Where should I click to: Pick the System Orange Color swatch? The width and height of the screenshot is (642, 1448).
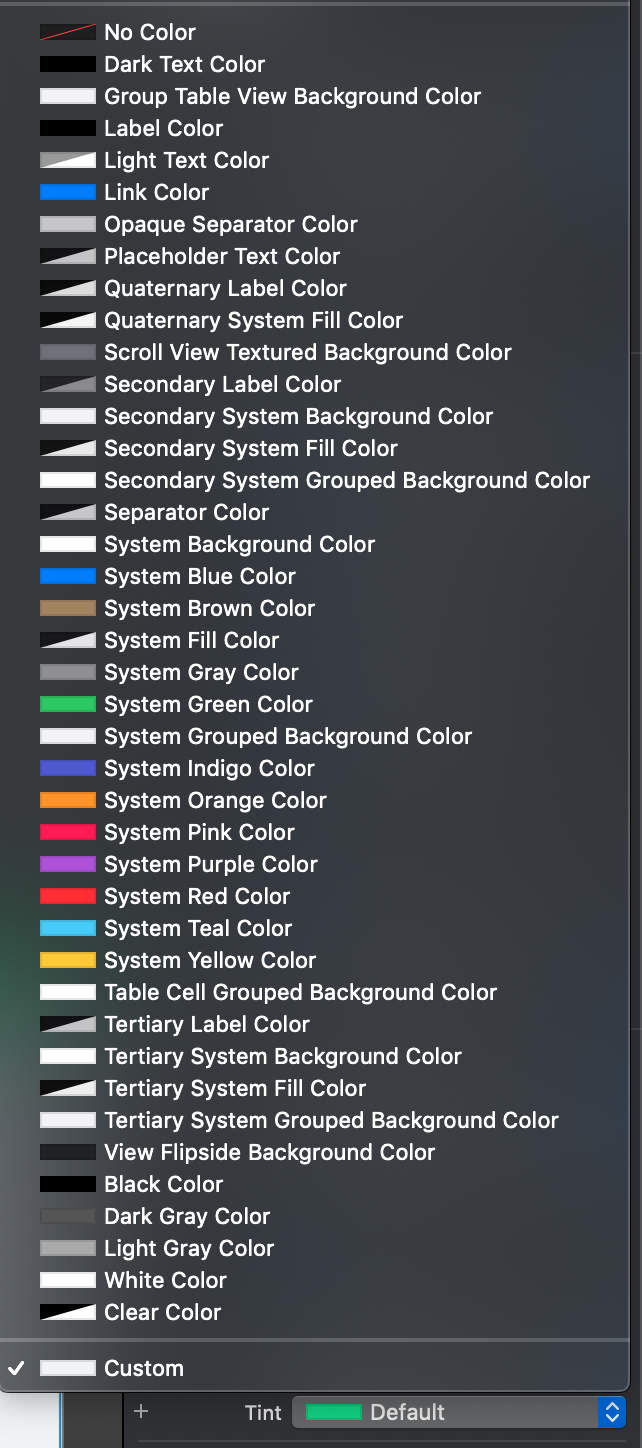coord(68,800)
